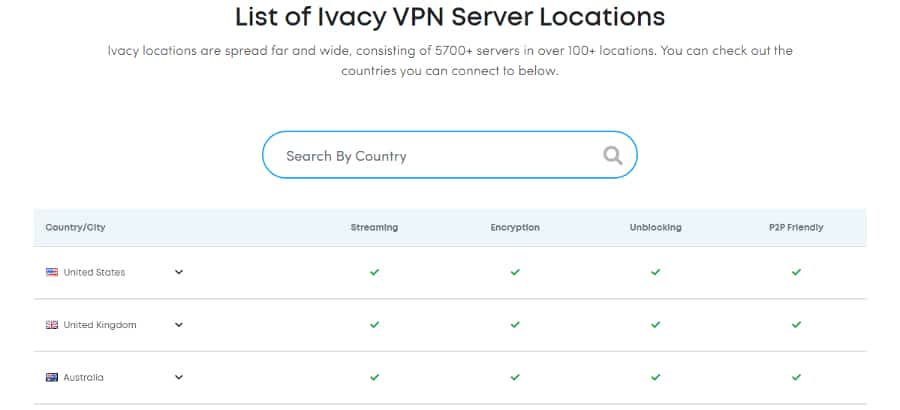Screen dimensions: 900x410
Task: Click Australia Unblocking checkmark
Action: [x=656, y=378]
